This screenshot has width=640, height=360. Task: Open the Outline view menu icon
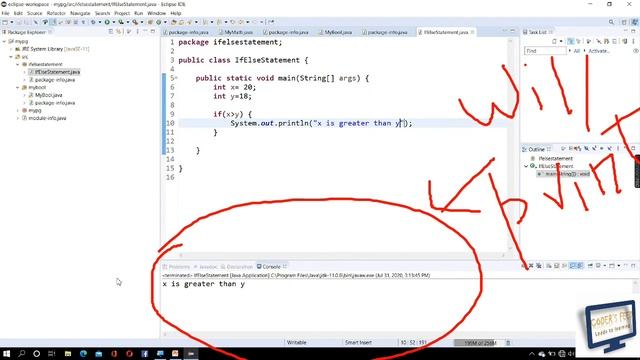[618, 149]
